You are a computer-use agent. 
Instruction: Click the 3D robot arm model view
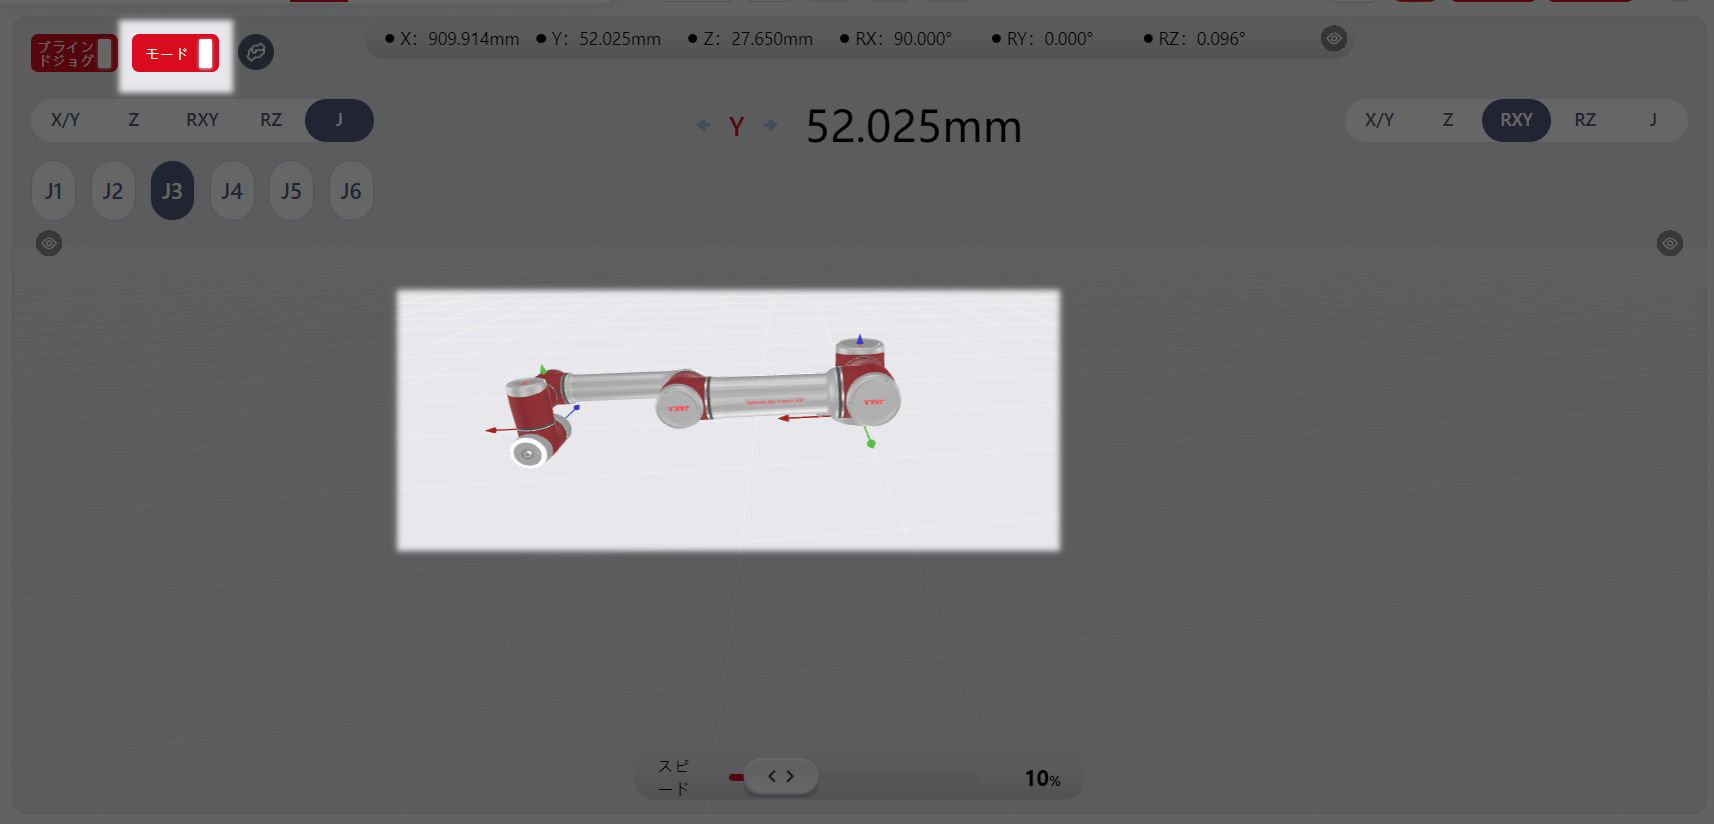(728, 420)
